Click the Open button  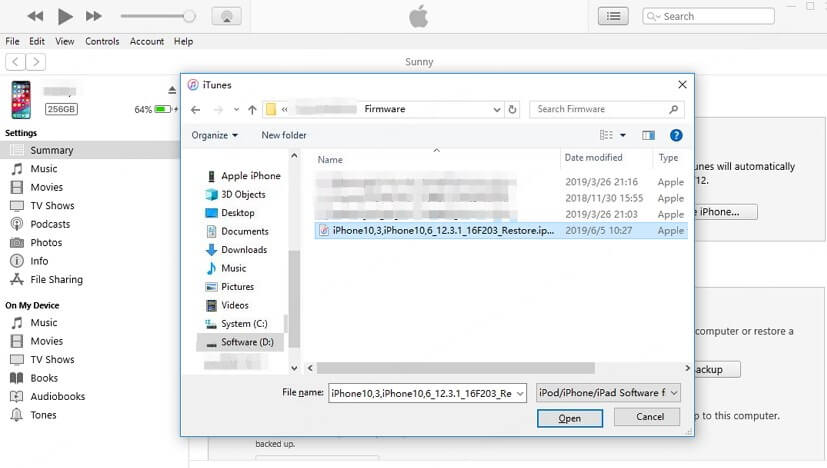[x=569, y=418]
